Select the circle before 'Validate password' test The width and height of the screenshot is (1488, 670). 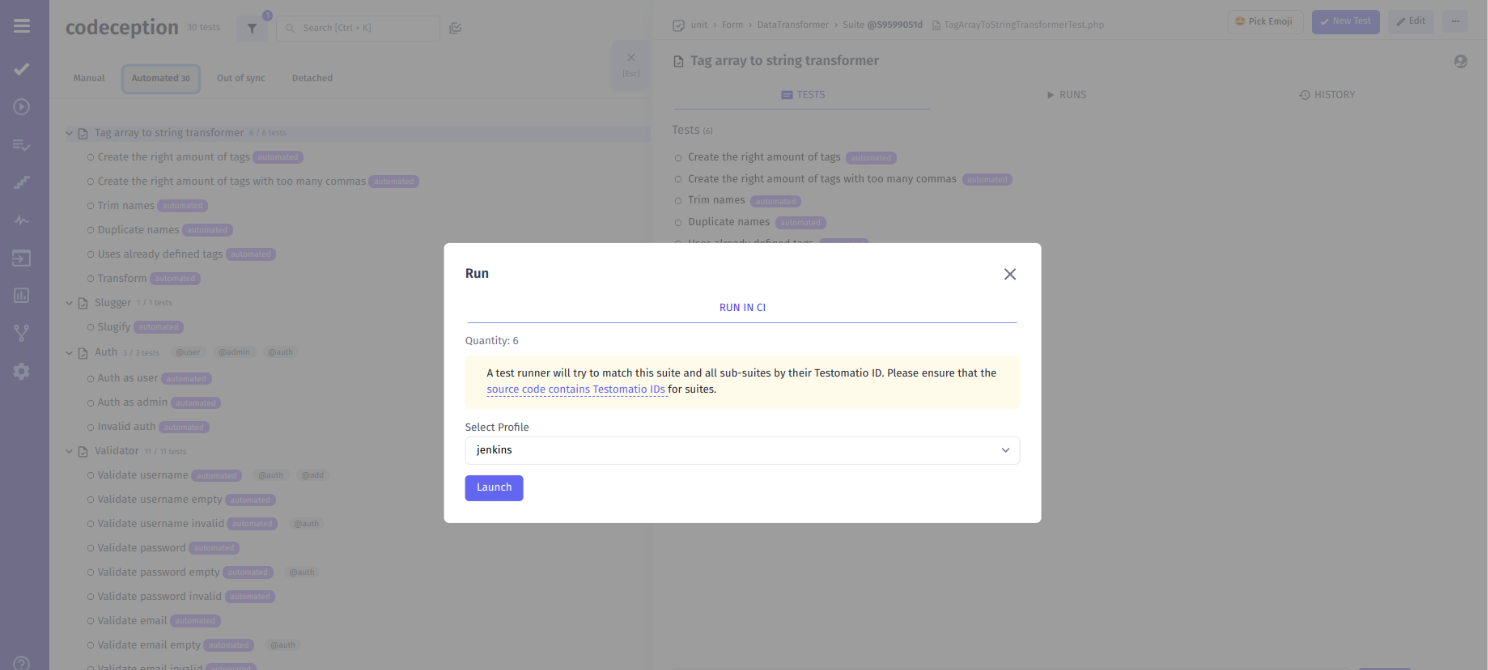[91, 547]
